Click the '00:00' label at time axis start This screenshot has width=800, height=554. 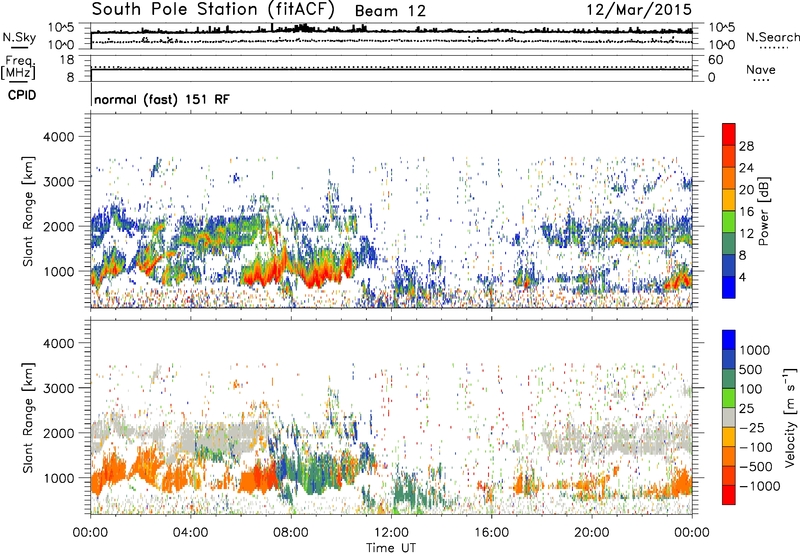(90, 533)
